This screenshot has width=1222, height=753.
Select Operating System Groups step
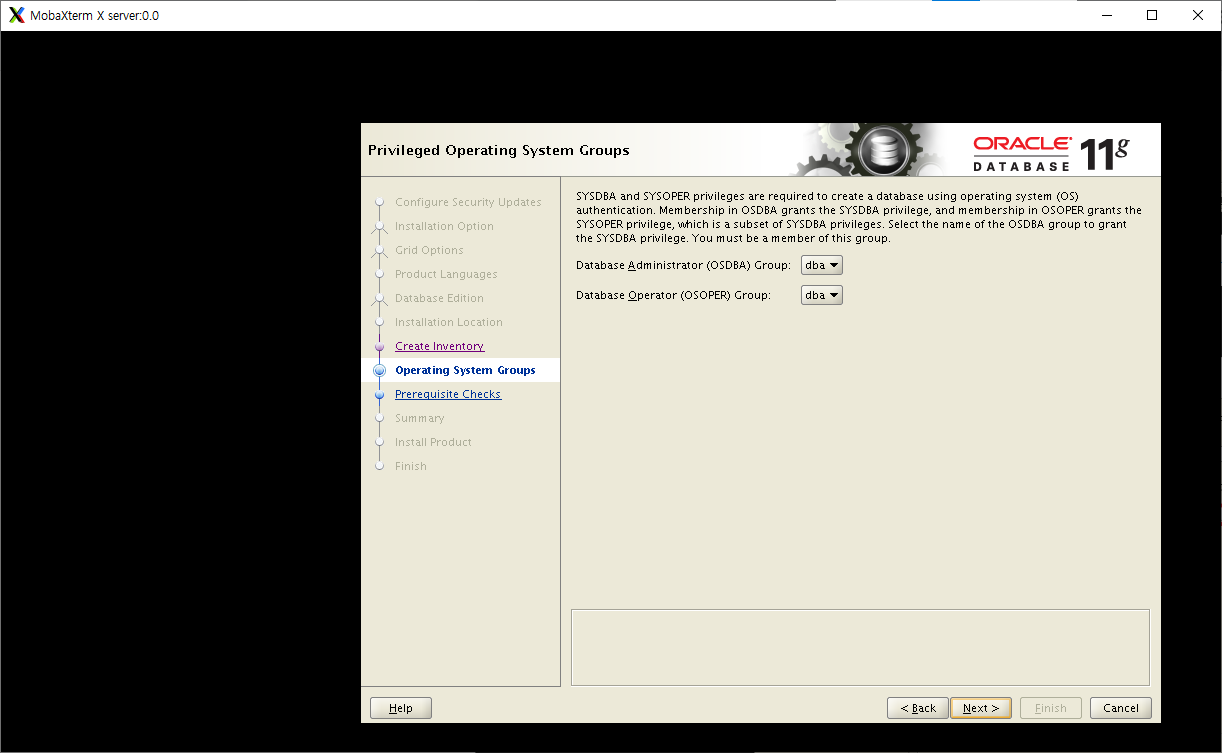point(465,370)
